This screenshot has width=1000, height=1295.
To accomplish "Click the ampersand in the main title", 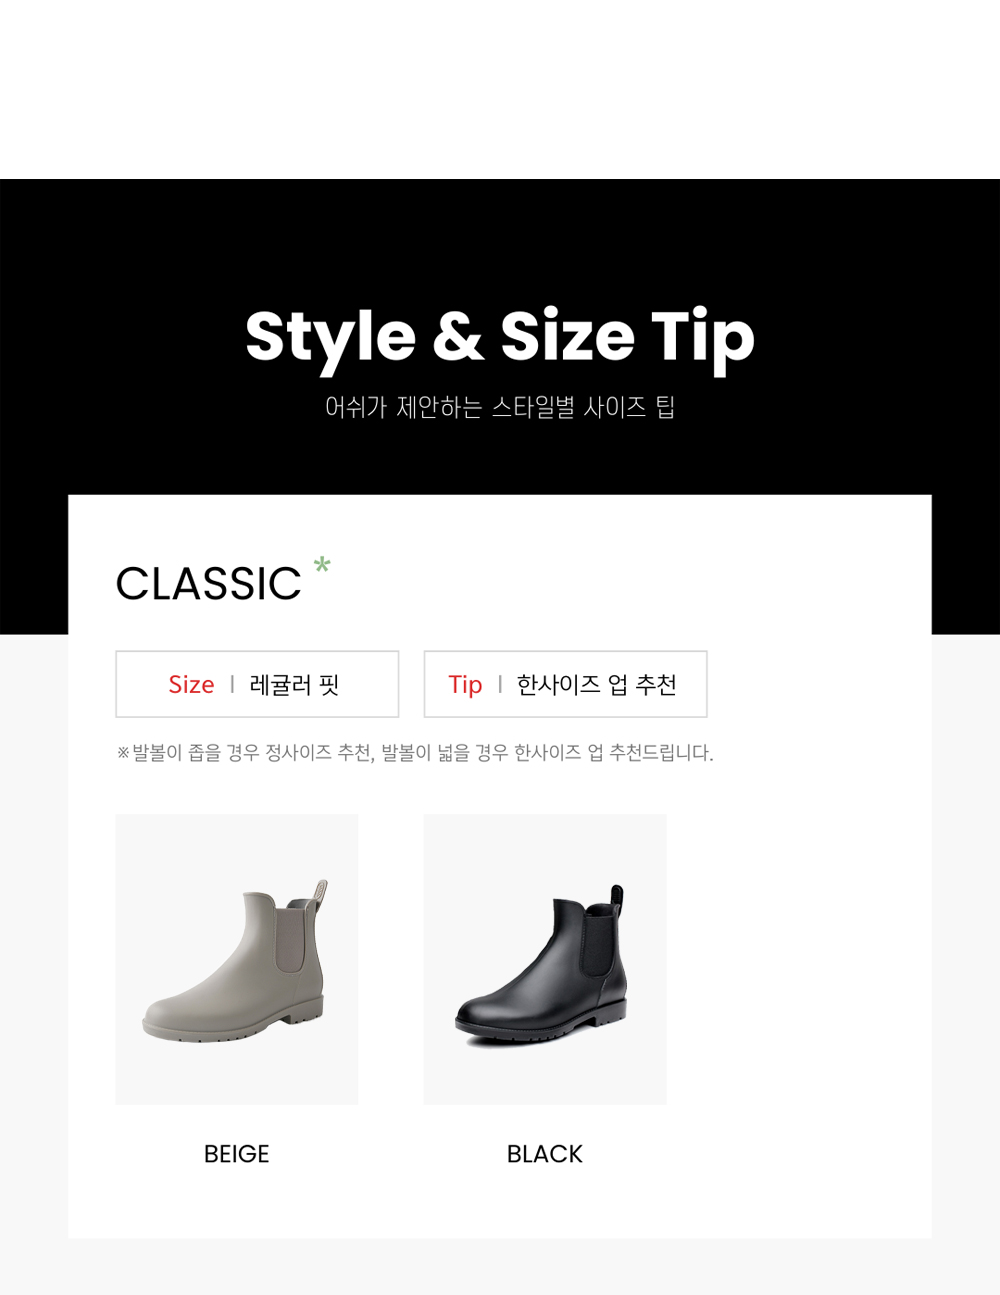I will [x=458, y=336].
